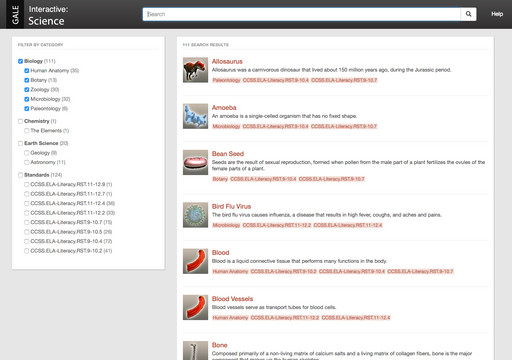The width and height of the screenshot is (512, 360).
Task: Enable the Chemistry category checkbox
Action: [x=20, y=121]
